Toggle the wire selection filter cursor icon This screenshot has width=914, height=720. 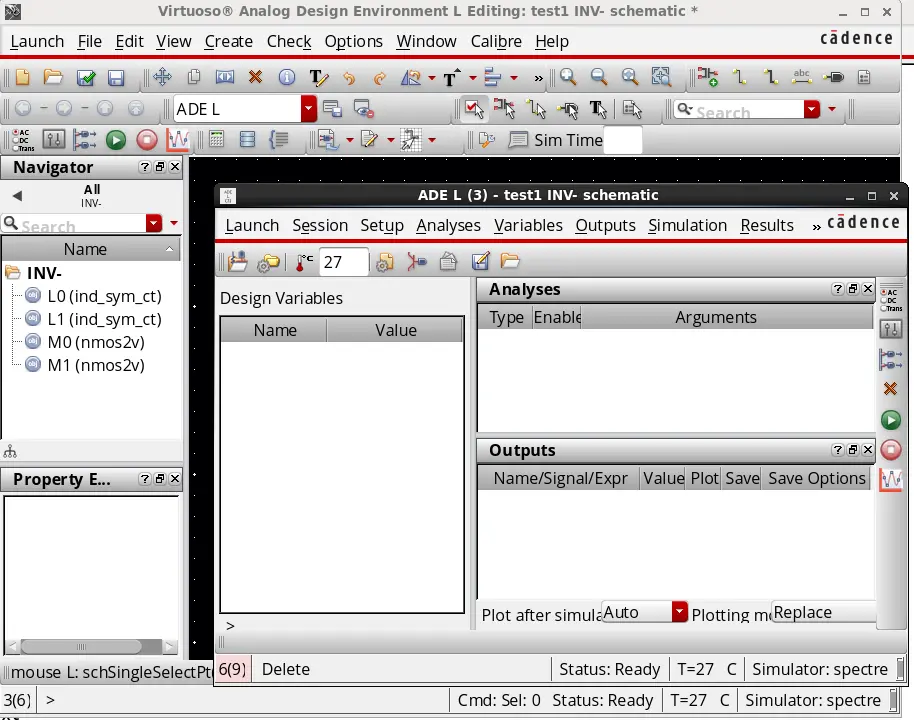(536, 109)
